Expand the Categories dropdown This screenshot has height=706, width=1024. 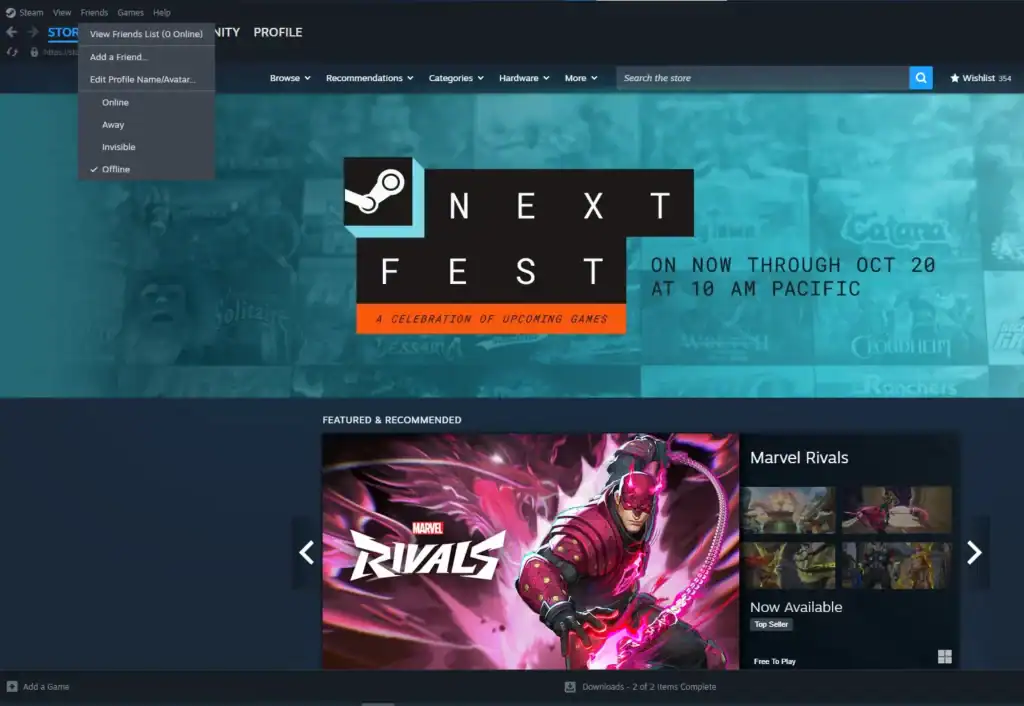click(456, 78)
